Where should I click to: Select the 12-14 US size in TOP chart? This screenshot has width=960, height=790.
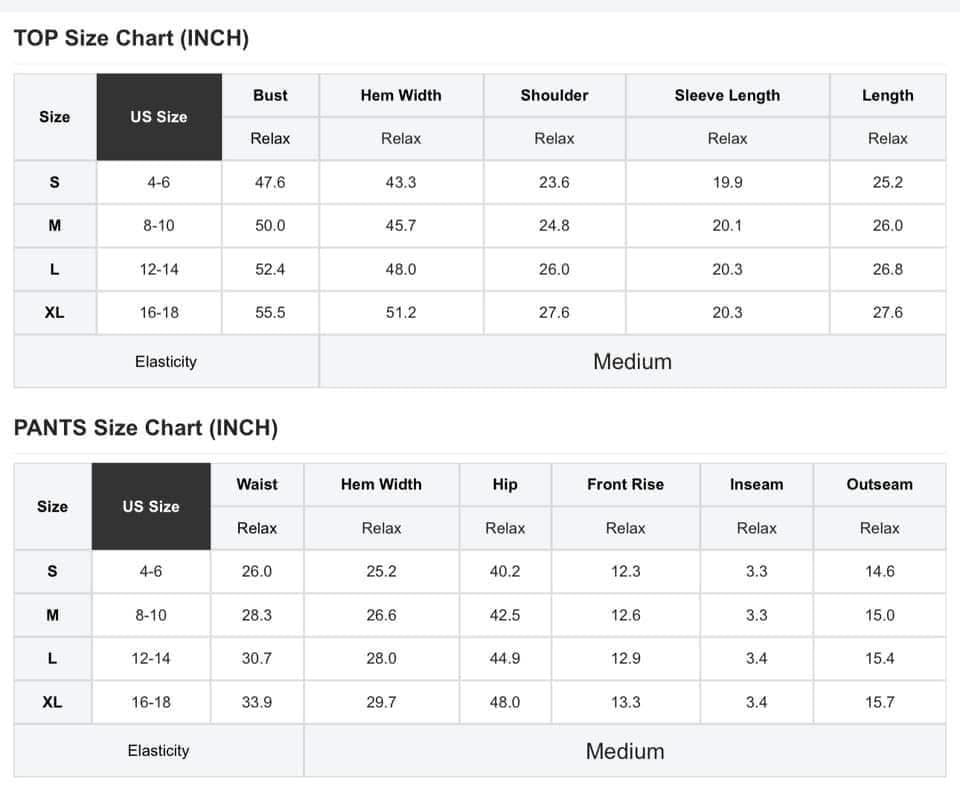(159, 269)
